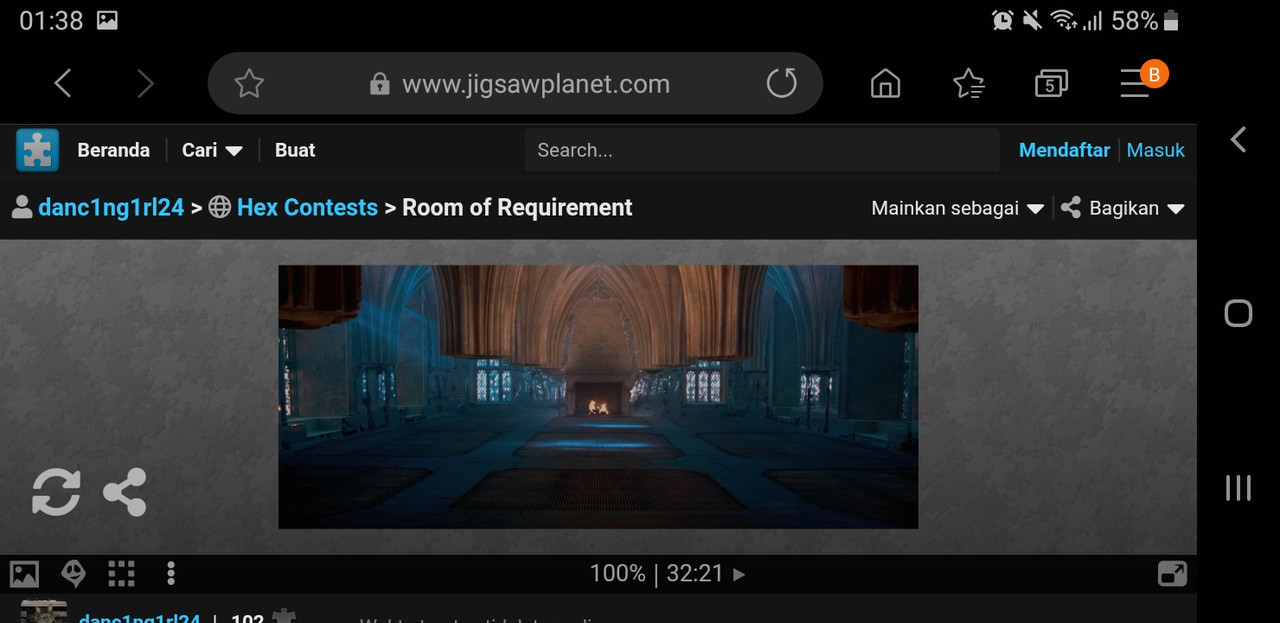The height and width of the screenshot is (623, 1280).
Task: Click the Mendaftar link
Action: (1064, 150)
